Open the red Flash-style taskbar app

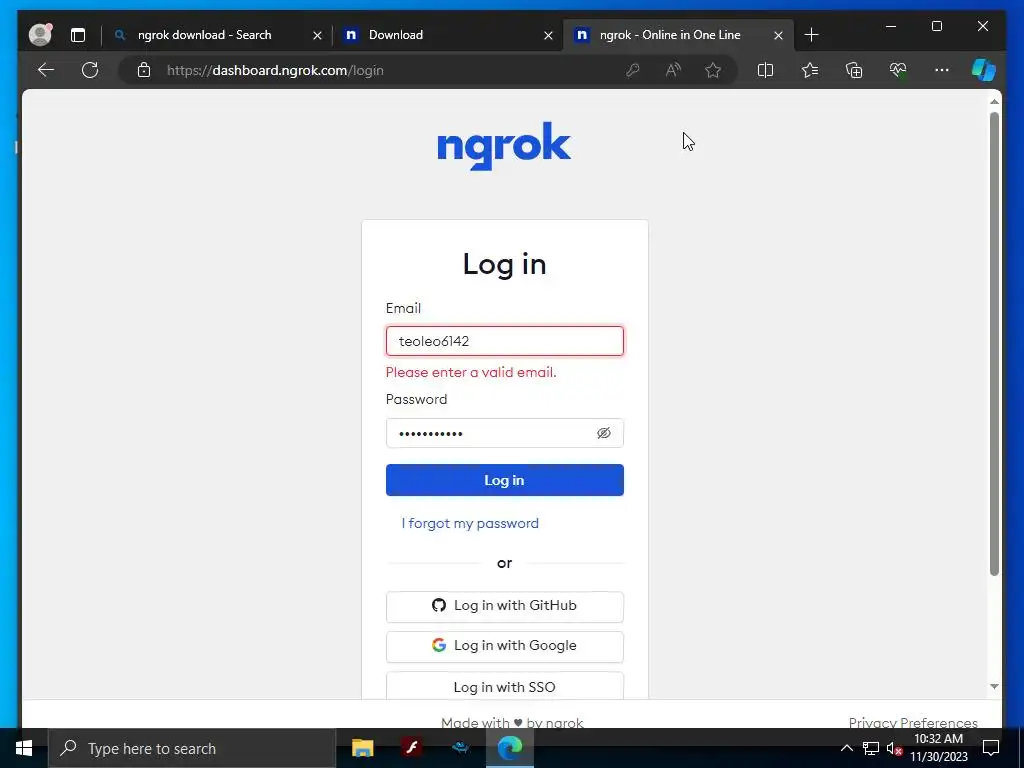411,748
